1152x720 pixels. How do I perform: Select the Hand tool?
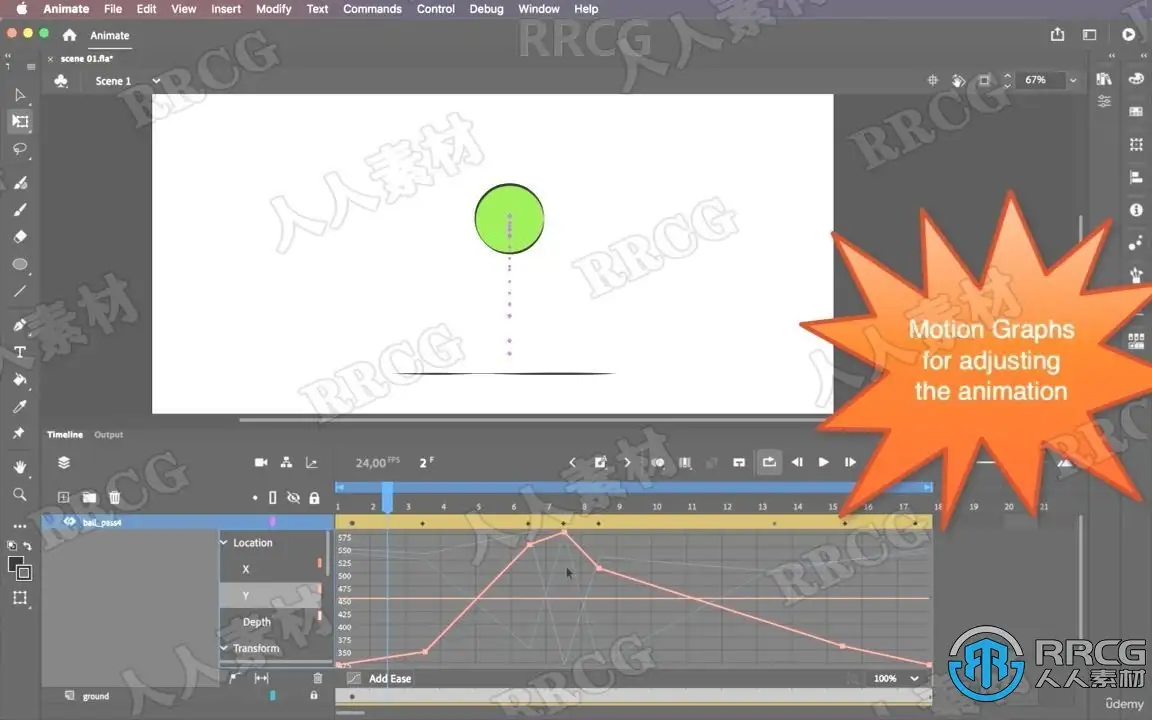coord(20,467)
